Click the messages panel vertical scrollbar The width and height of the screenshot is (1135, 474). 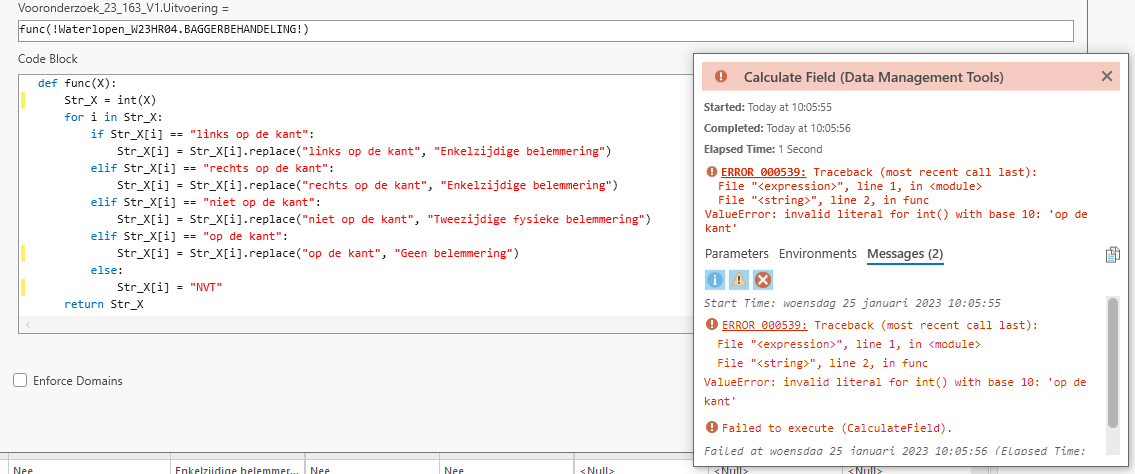[x=1112, y=362]
